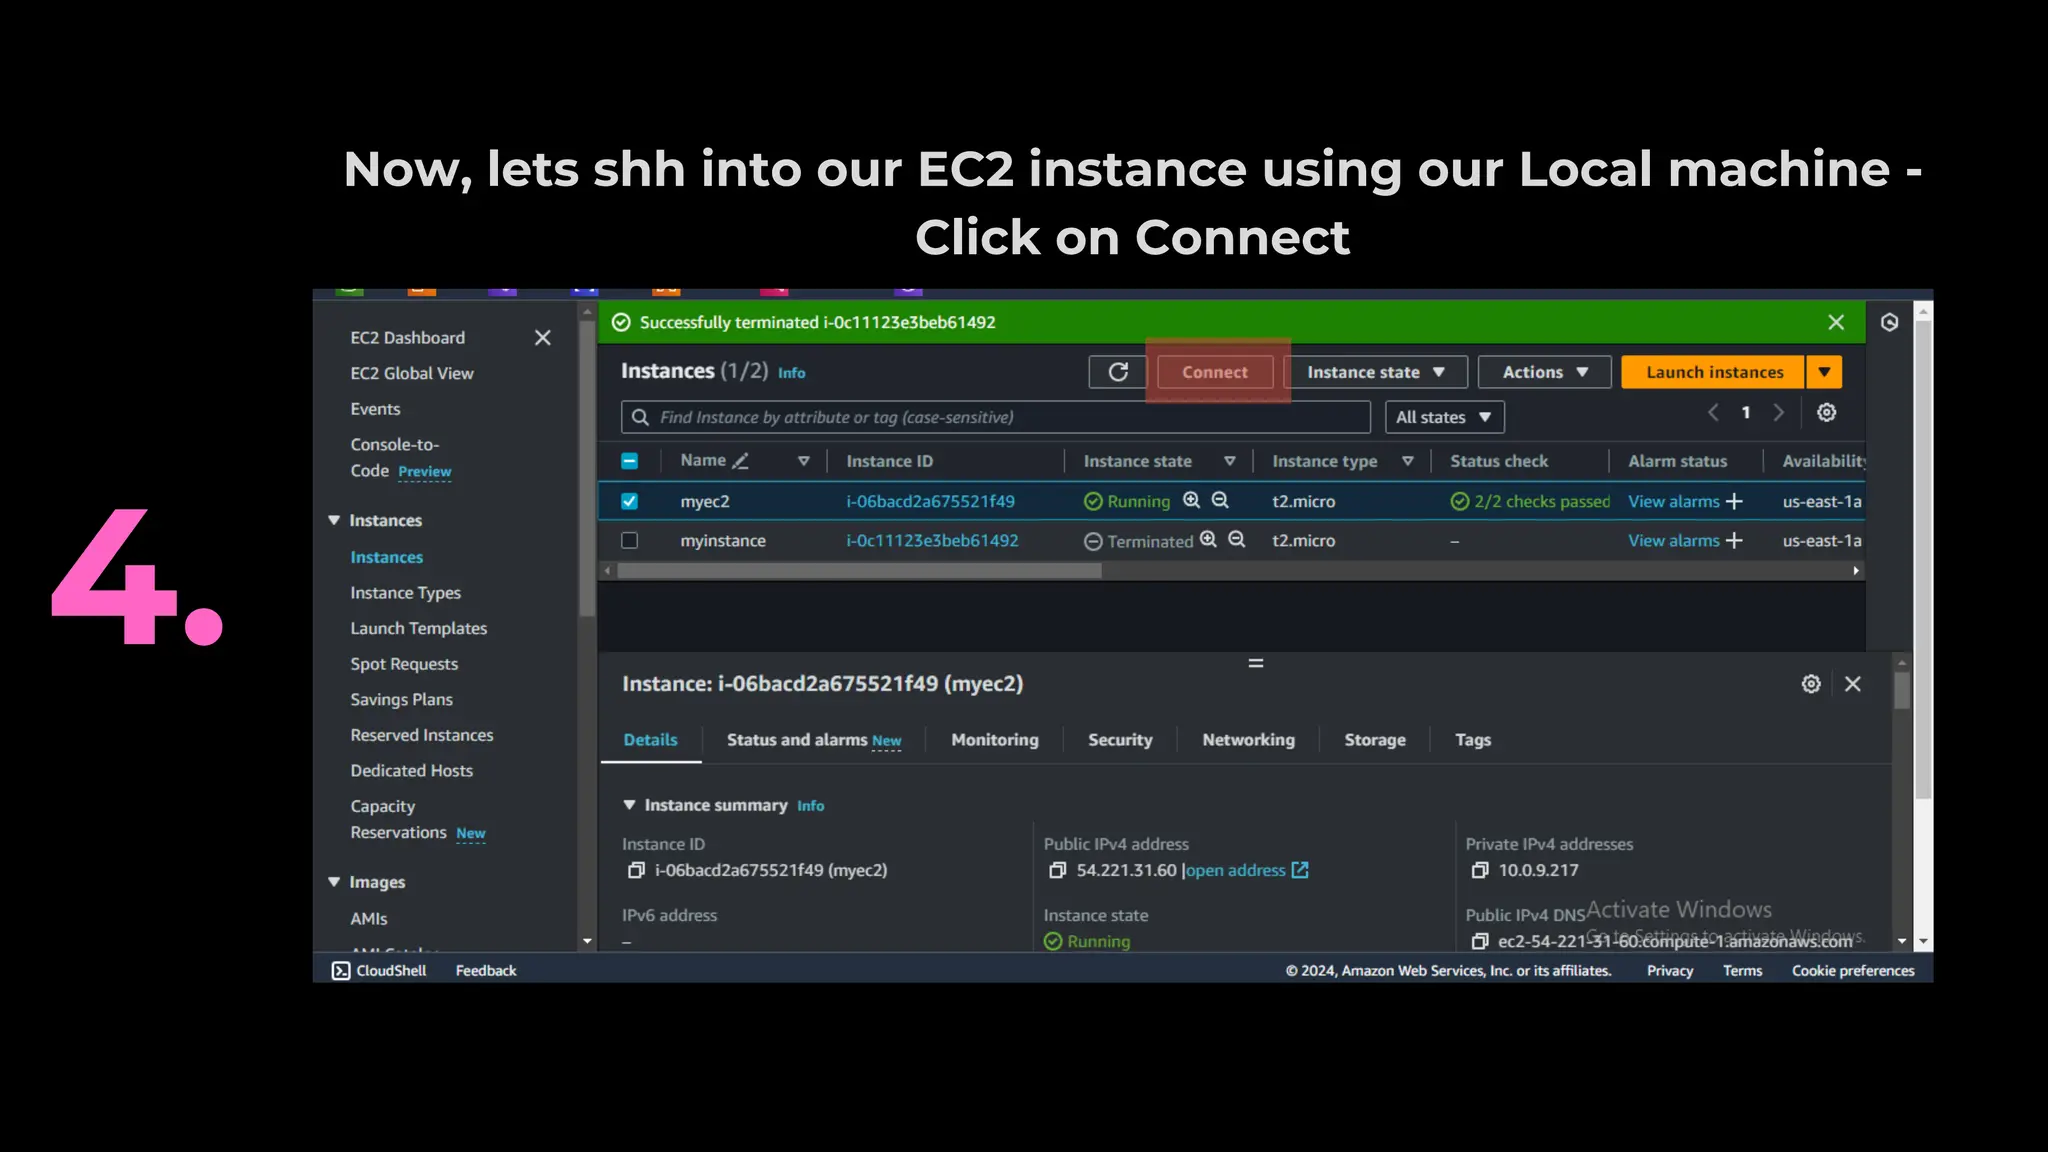Close the instance details panel

pyautogui.click(x=1853, y=684)
